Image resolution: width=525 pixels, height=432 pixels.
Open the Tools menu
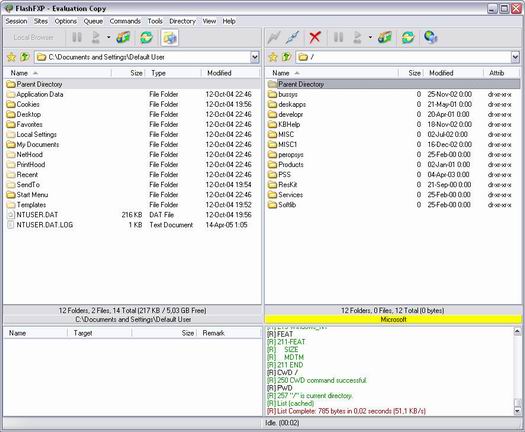point(155,21)
